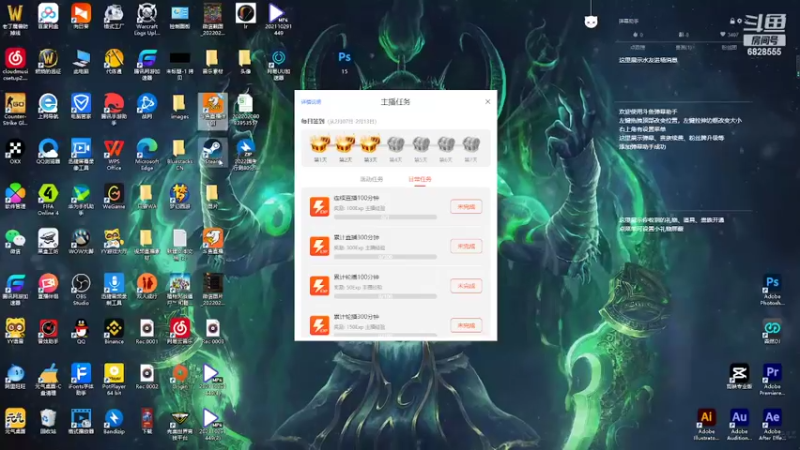Click 未完成 for 连续直播100分钟 task
The width and height of the screenshot is (800, 450).
466,207
